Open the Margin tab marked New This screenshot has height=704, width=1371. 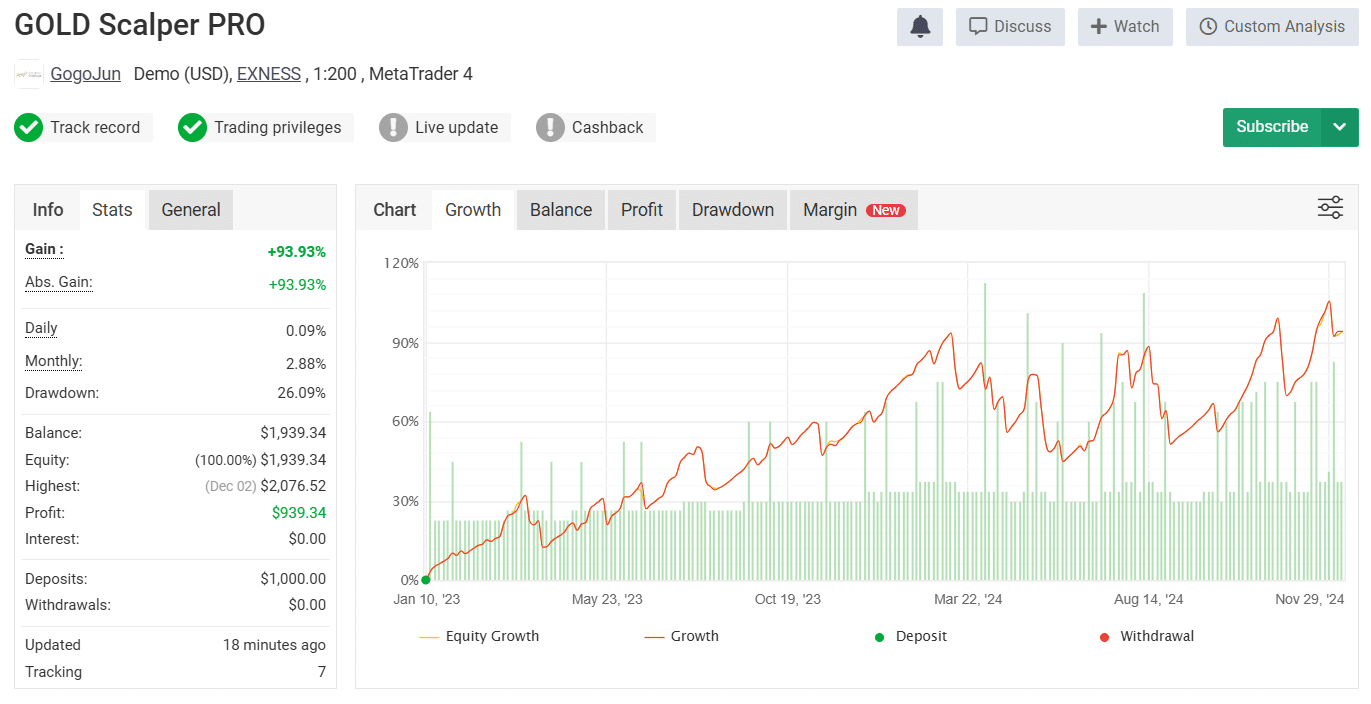(853, 210)
